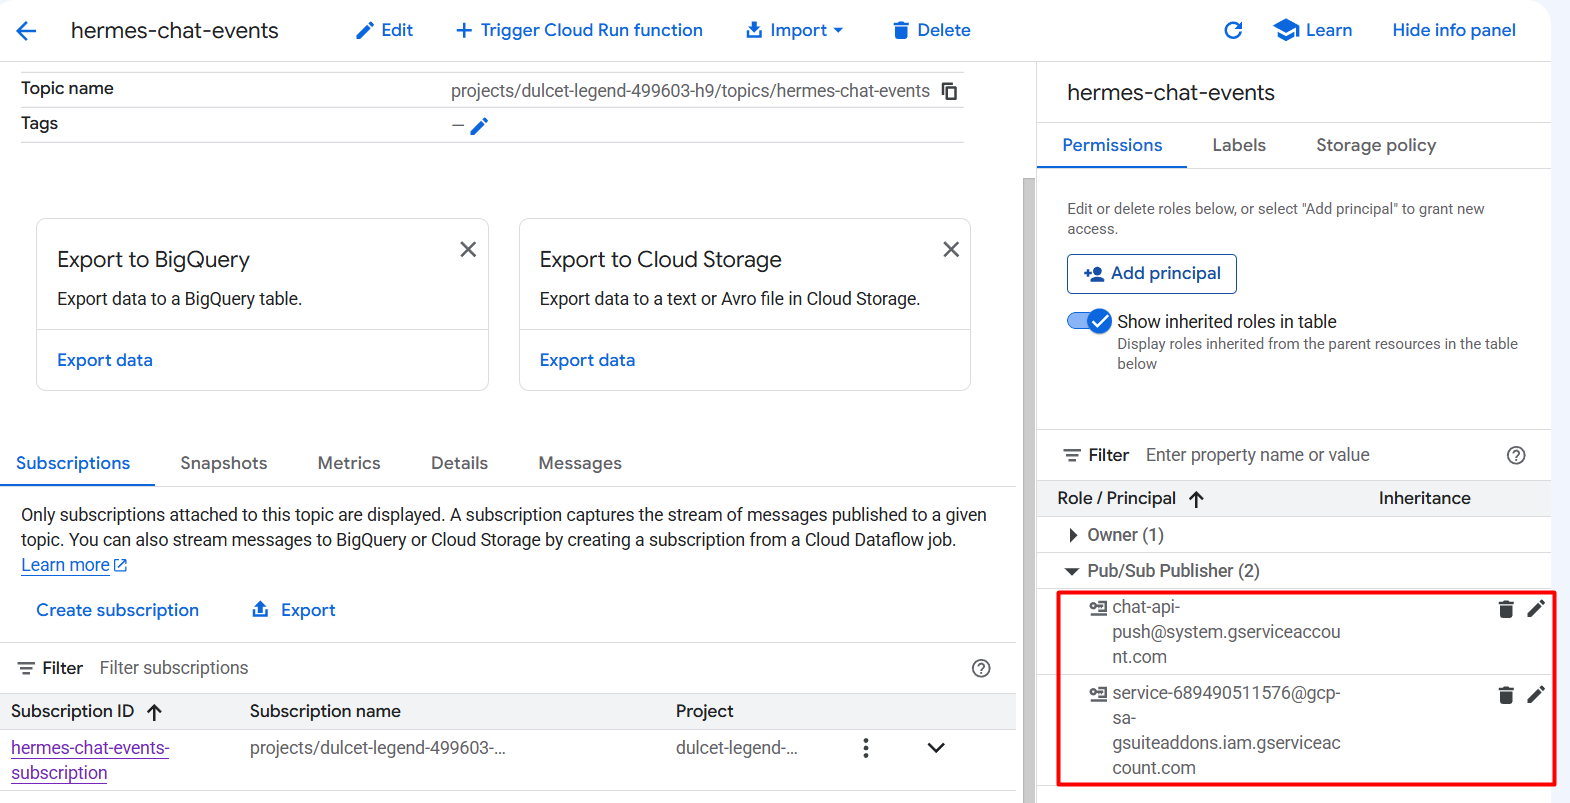
Task: Dismiss the Export to BigQuery card
Action: point(468,249)
